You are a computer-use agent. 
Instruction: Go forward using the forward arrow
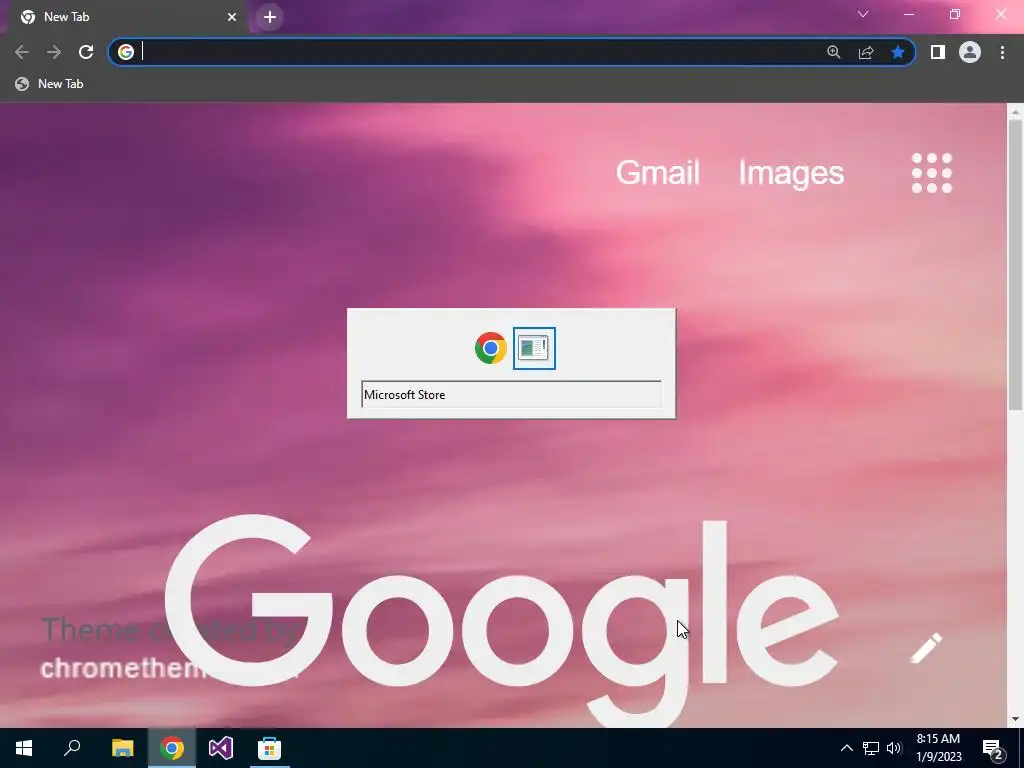54,52
